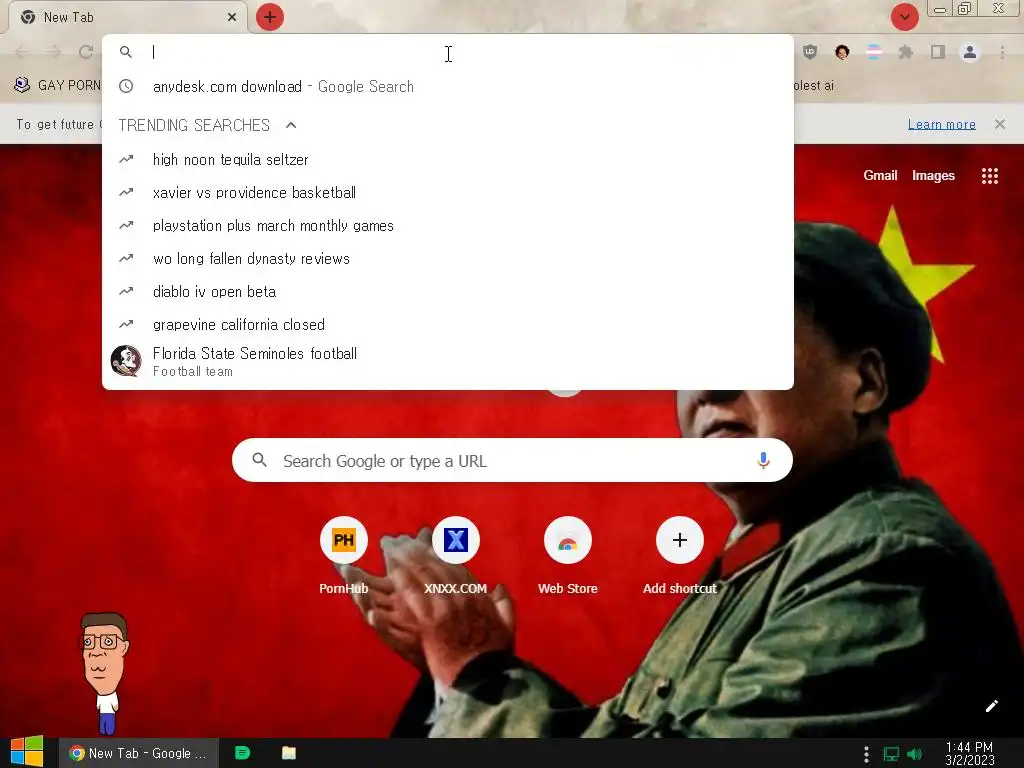Toggle the side panel icon
Image resolution: width=1024 pixels, height=768 pixels.
938,52
